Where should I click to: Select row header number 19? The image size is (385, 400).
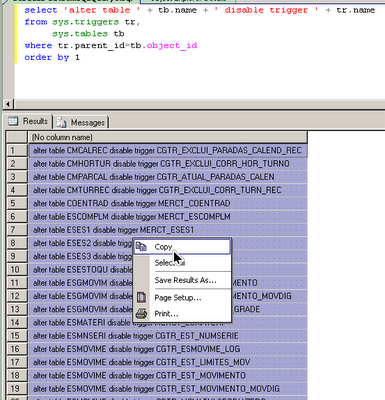17,388
